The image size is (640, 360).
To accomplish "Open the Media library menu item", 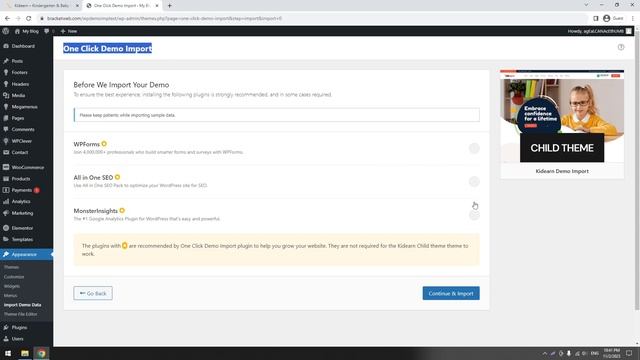I will [18, 95].
